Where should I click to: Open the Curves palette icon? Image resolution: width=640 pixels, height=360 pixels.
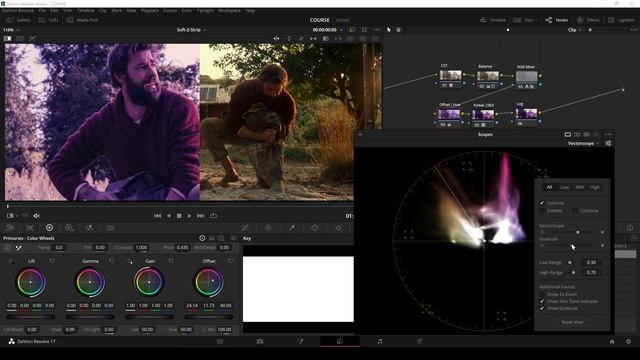click(x=244, y=228)
